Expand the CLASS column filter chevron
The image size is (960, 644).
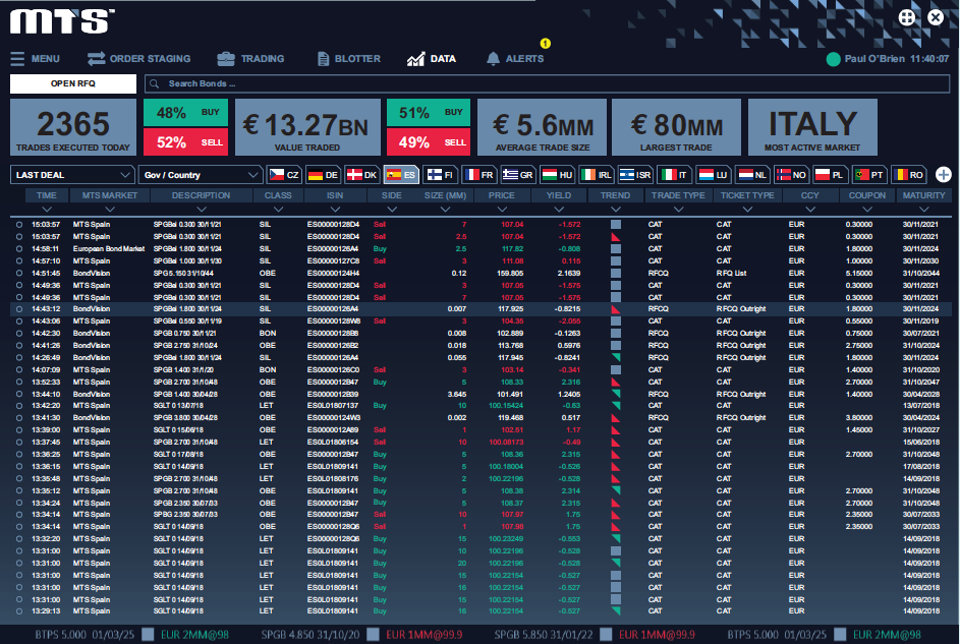click(x=278, y=209)
